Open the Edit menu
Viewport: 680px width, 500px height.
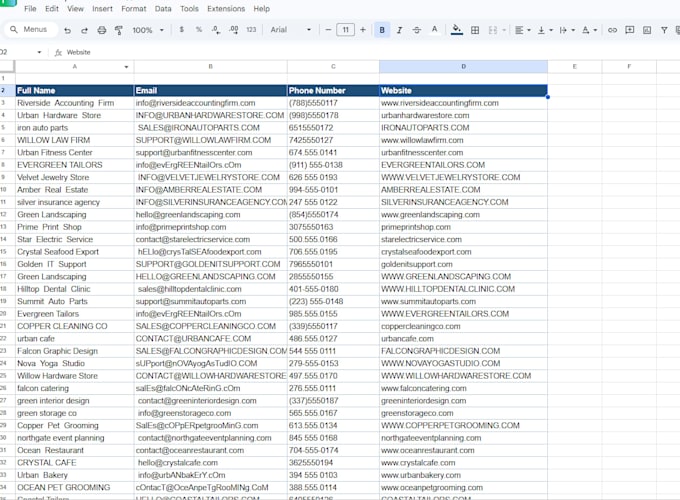pos(52,9)
